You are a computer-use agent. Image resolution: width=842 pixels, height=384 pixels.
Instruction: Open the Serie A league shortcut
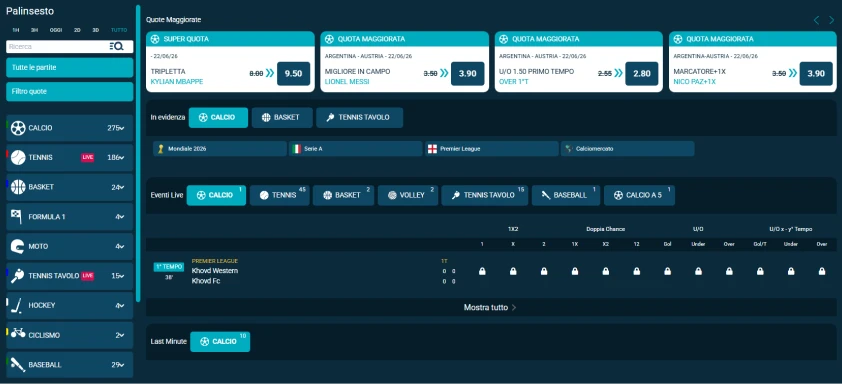[x=355, y=149]
